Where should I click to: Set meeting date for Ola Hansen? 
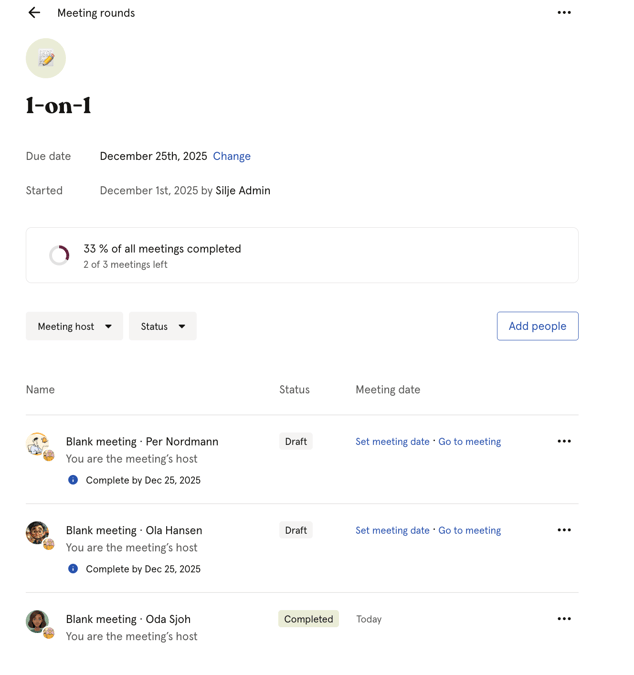392,531
